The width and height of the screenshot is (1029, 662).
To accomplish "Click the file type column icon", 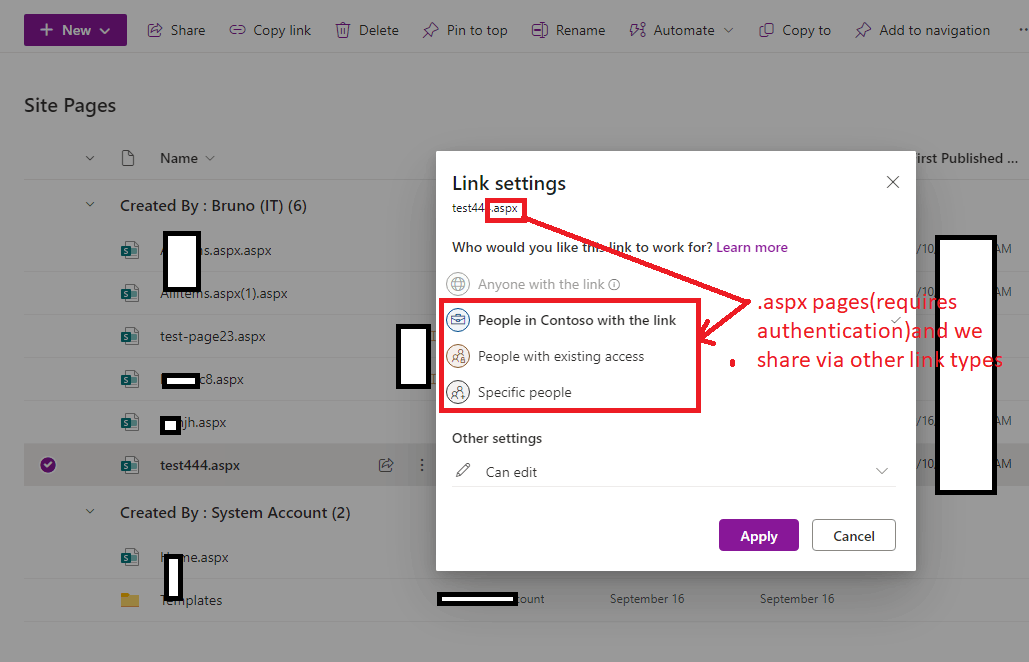I will coord(128,158).
